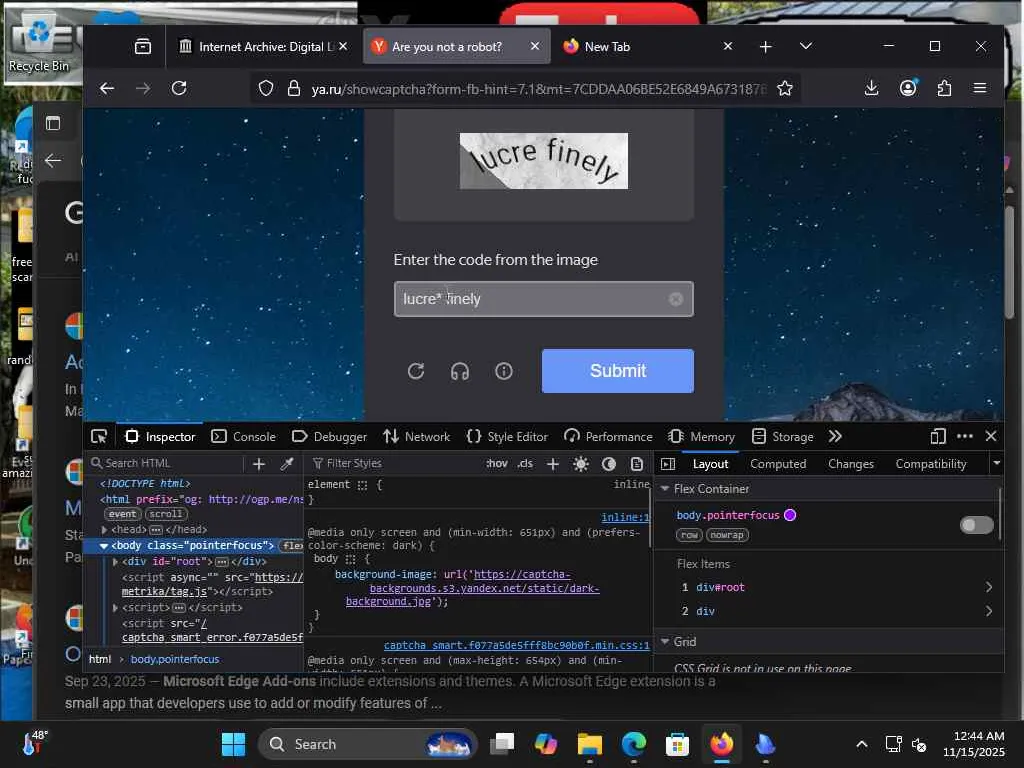Open captcha info icon
The width and height of the screenshot is (1024, 768).
coord(504,371)
